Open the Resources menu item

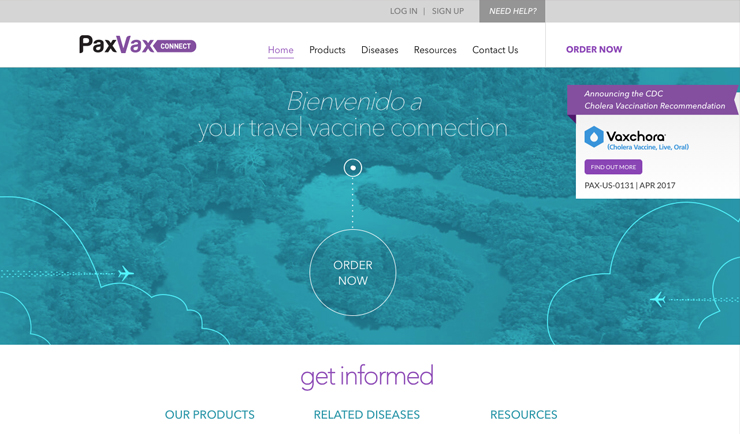tap(435, 50)
